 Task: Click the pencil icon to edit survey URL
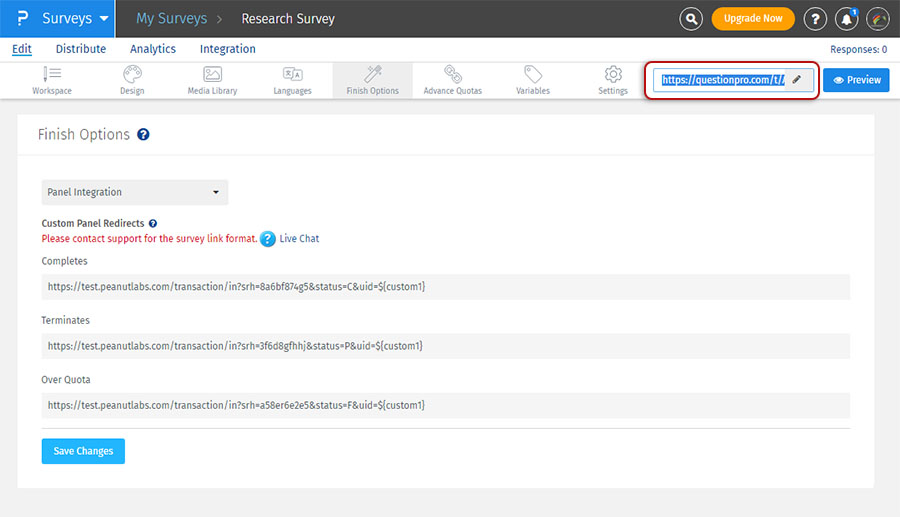[x=797, y=80]
